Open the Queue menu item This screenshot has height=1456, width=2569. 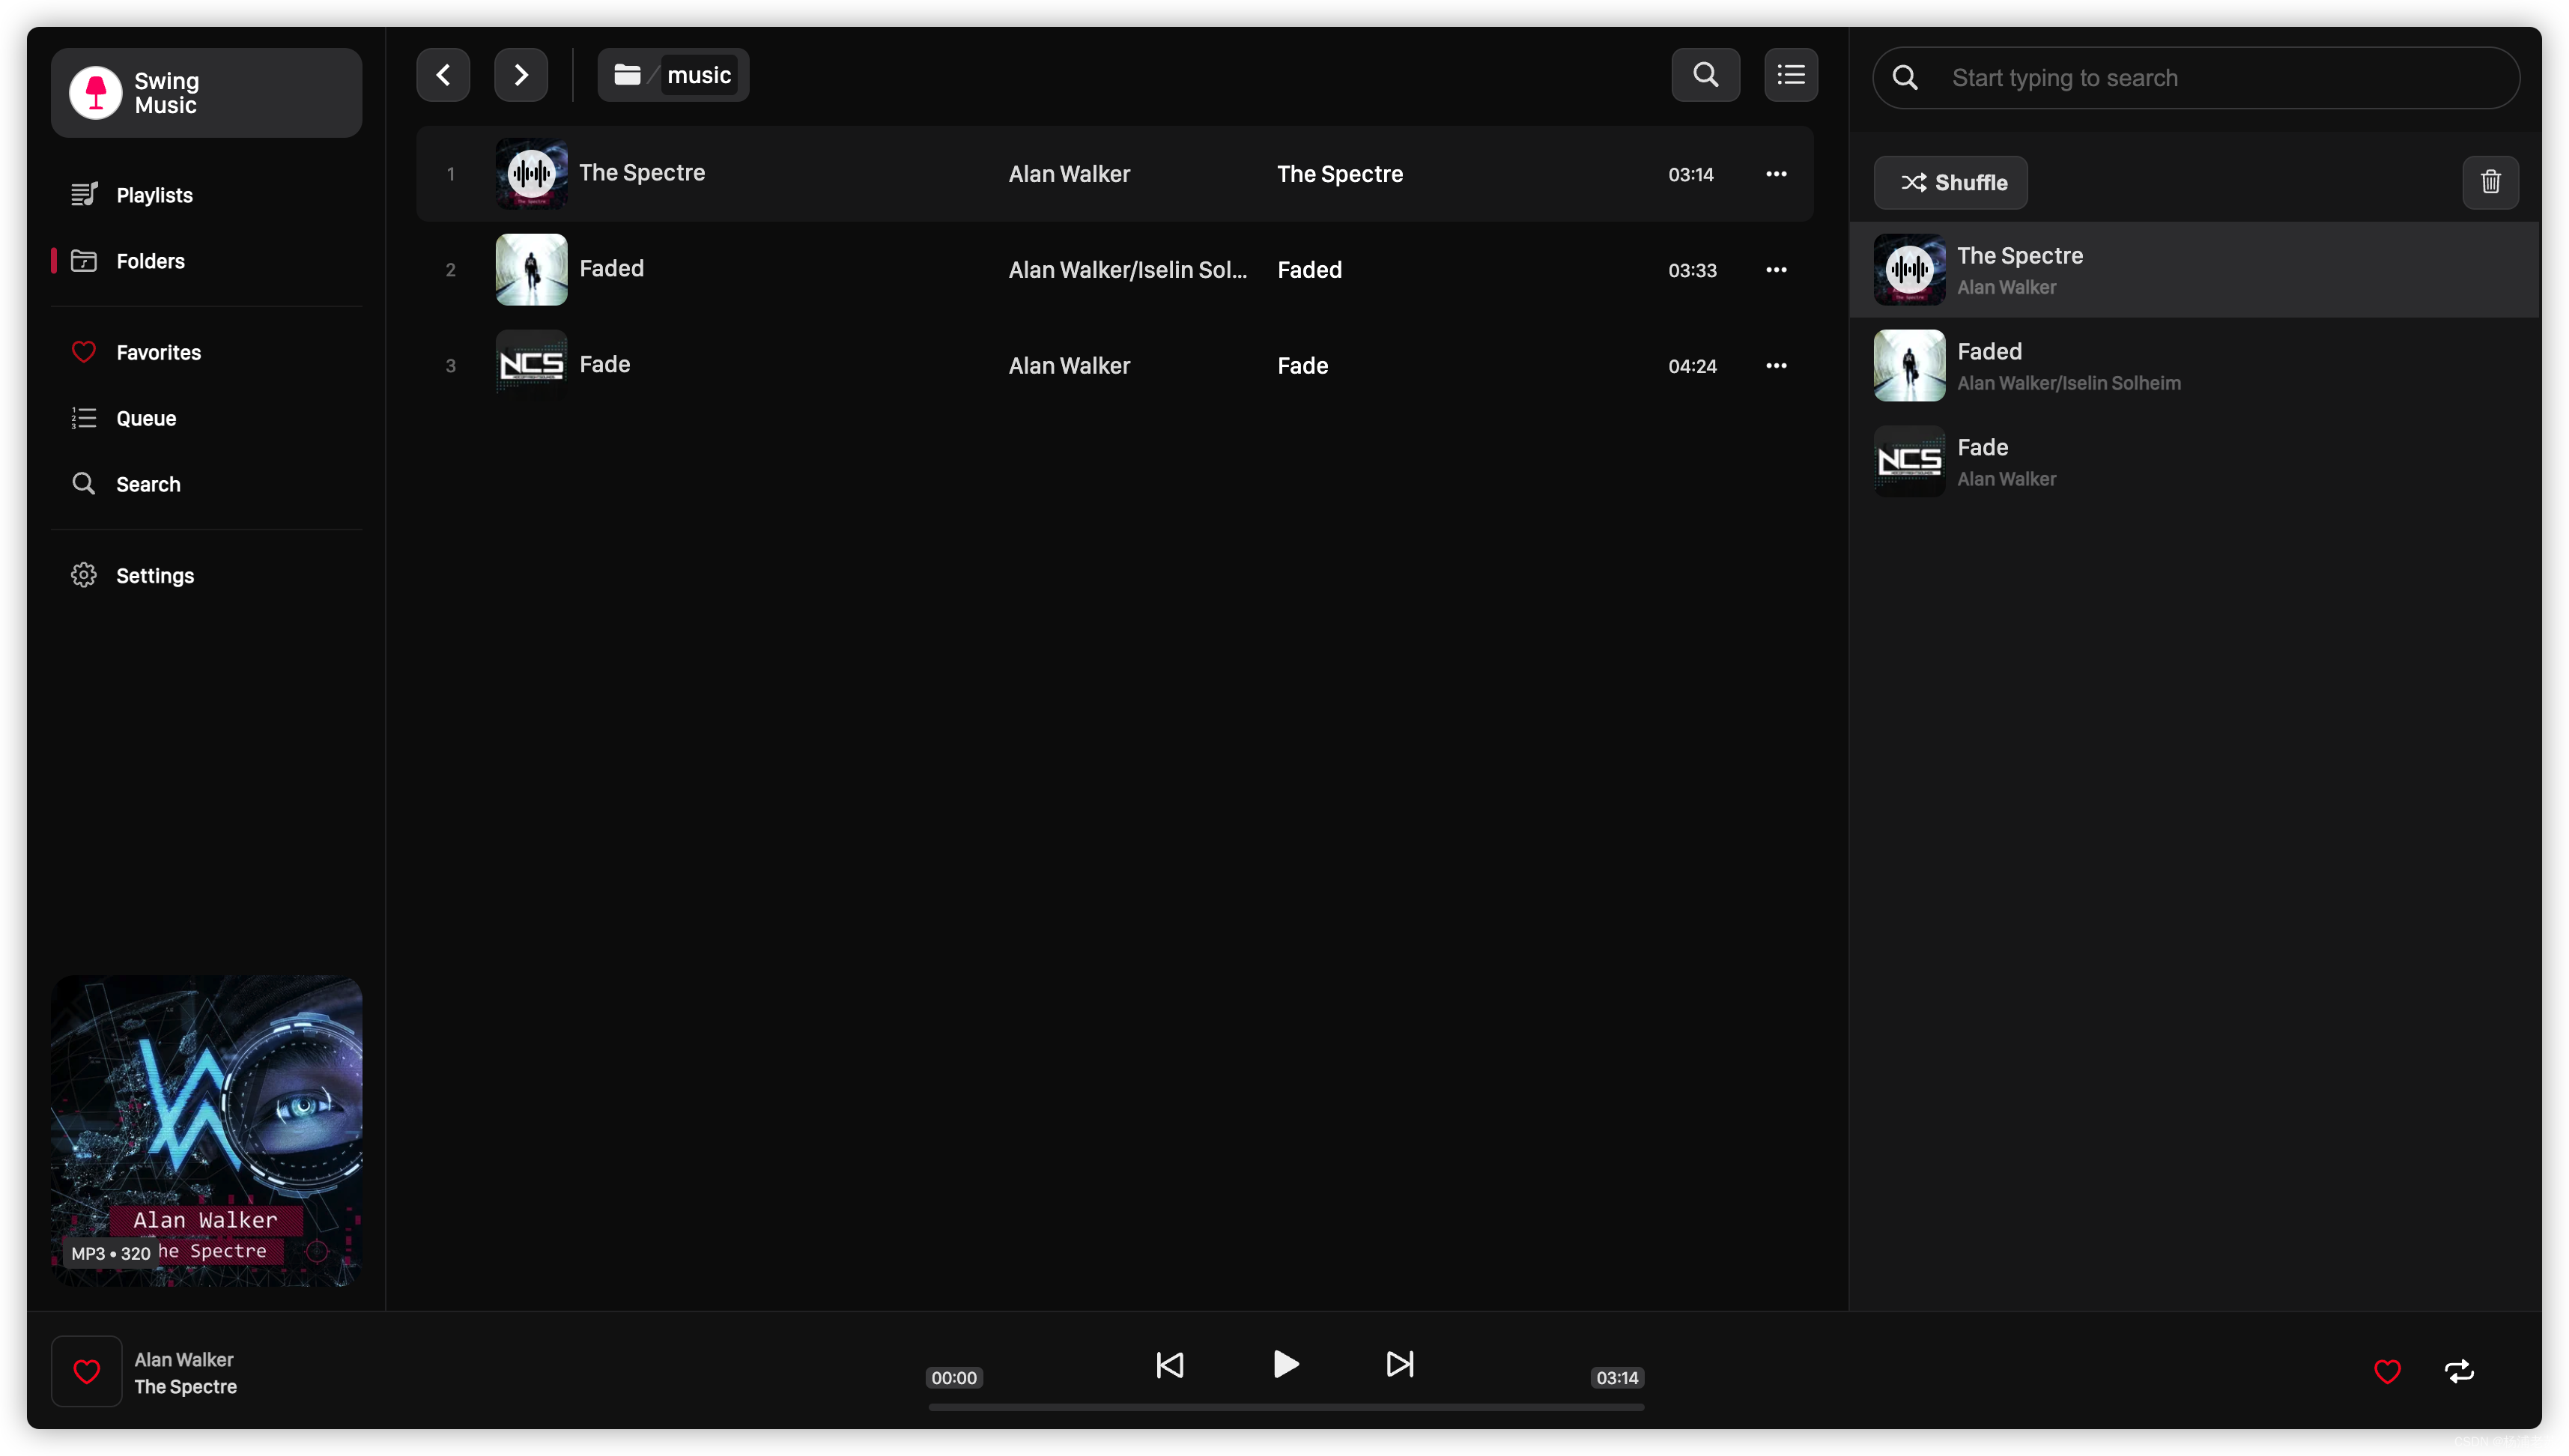[x=145, y=418]
